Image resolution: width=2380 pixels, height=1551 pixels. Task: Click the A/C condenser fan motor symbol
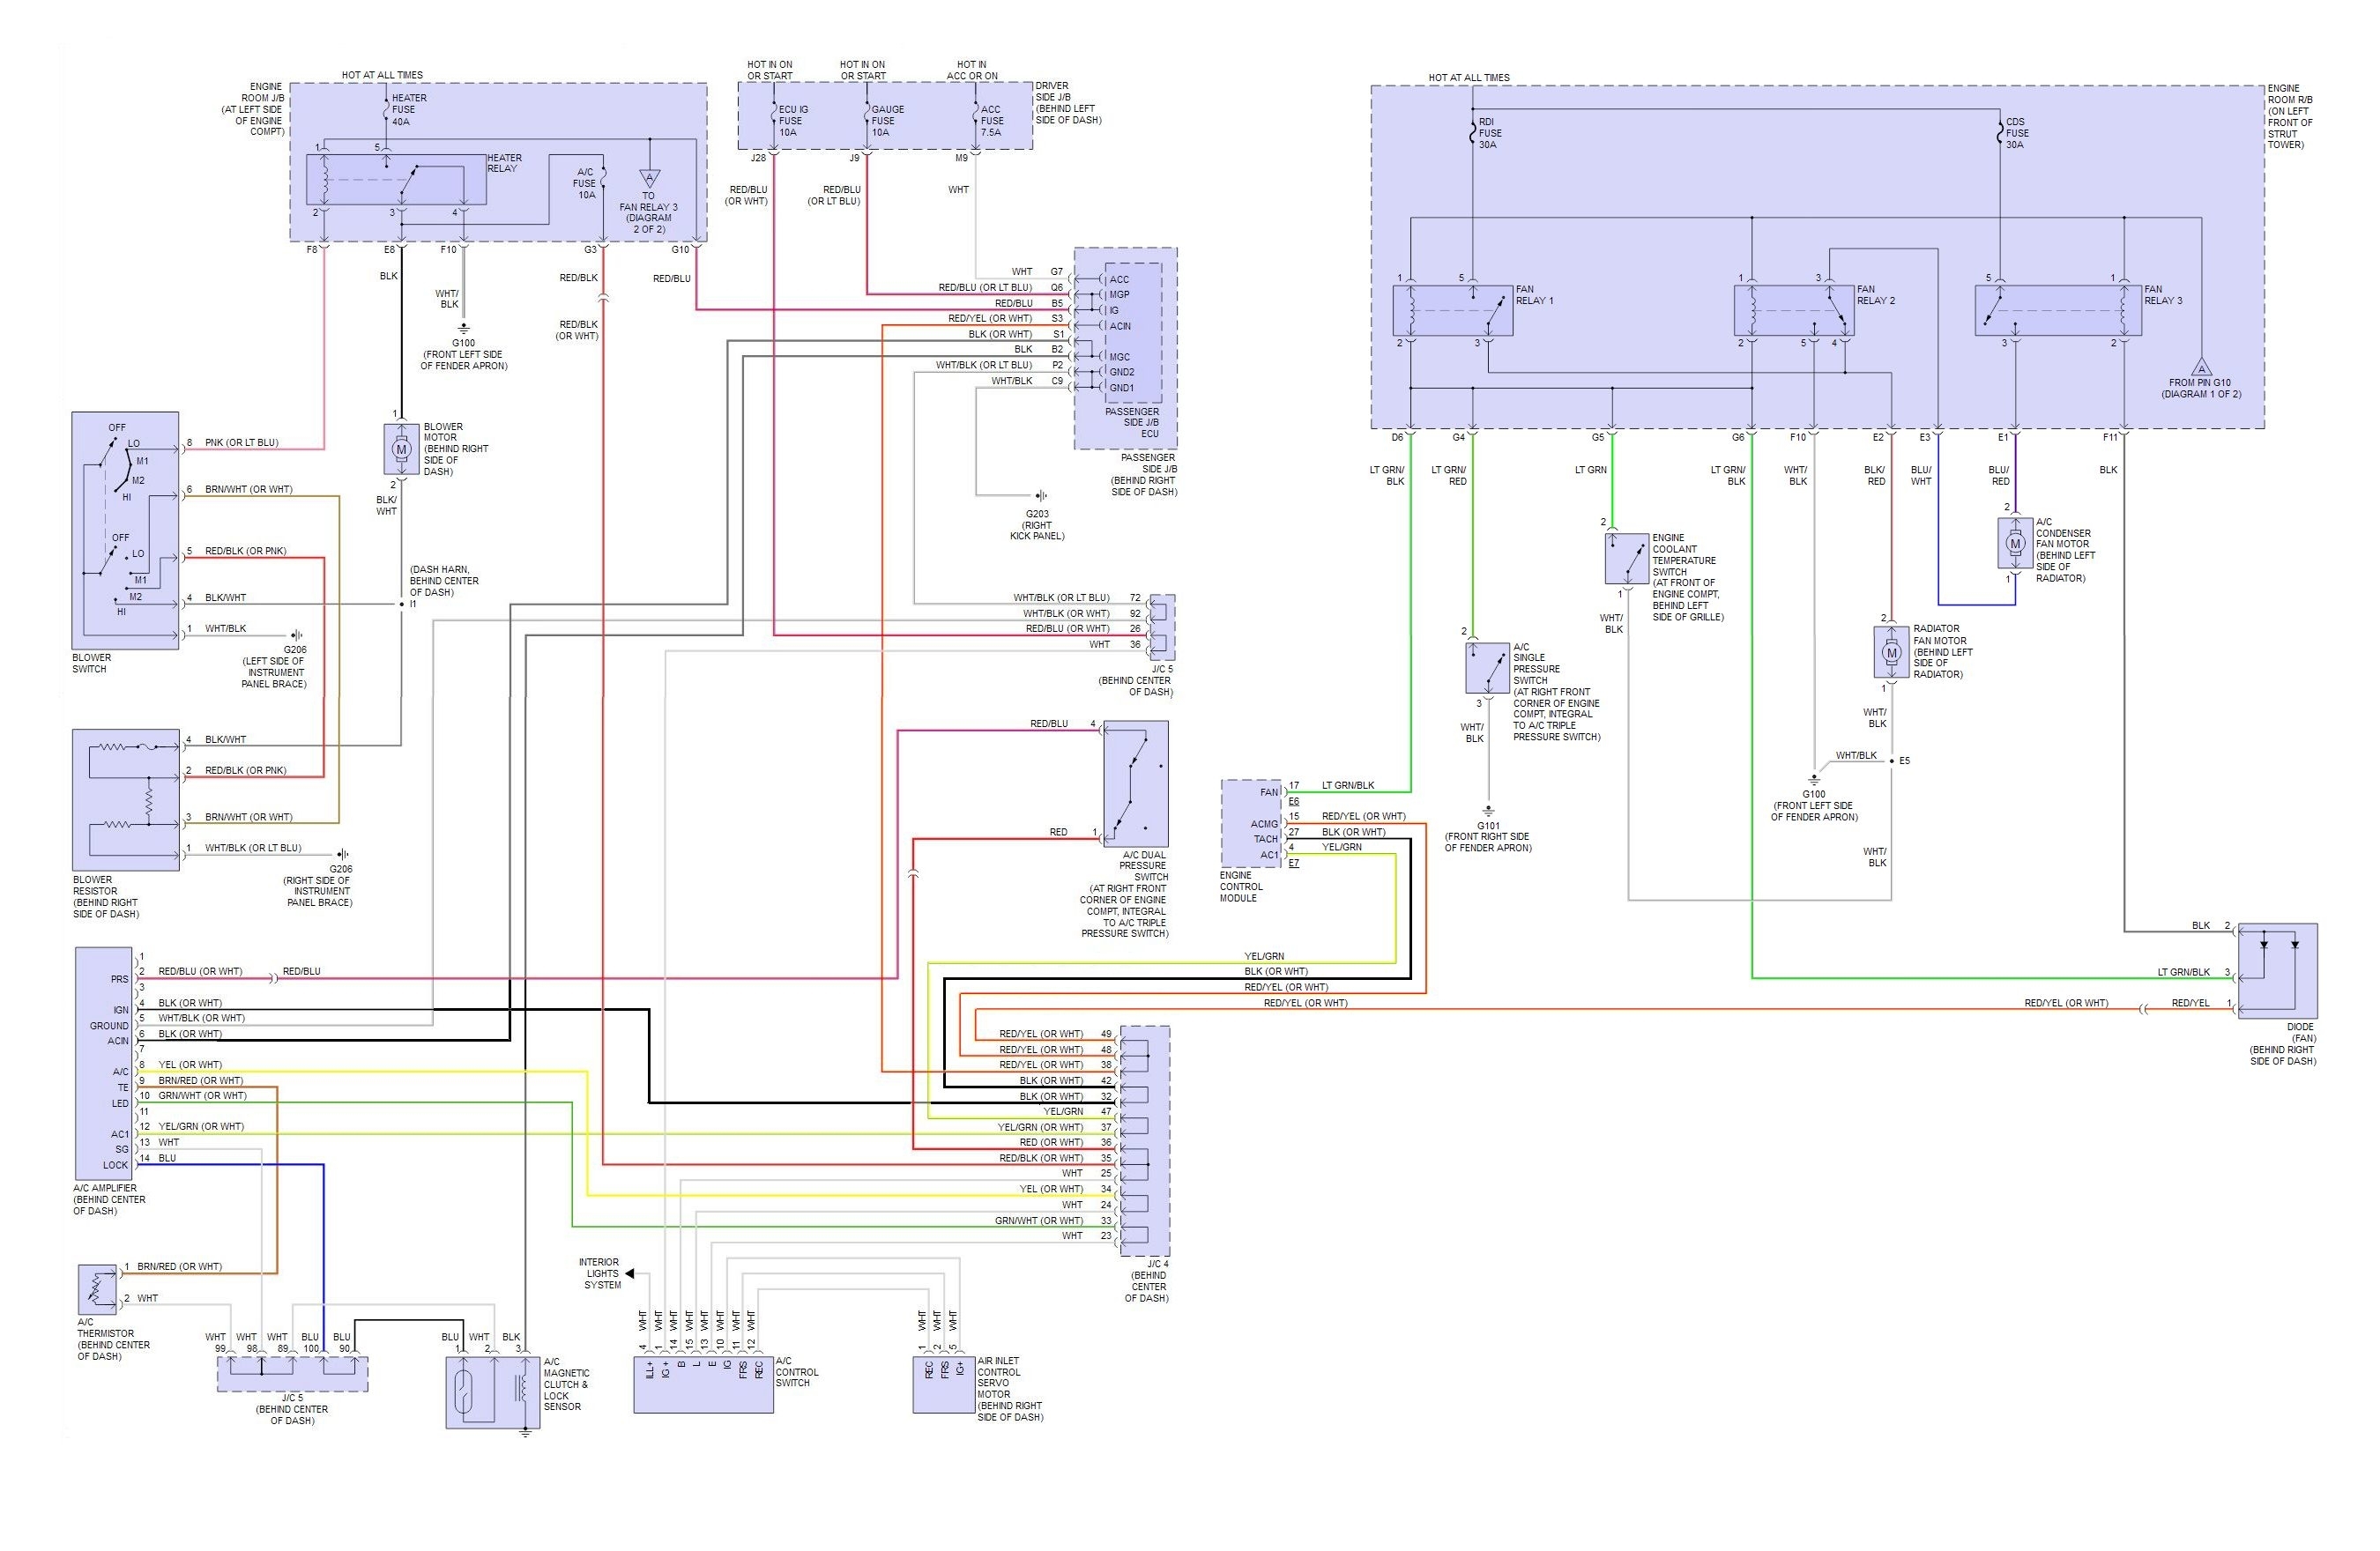coord(2015,543)
